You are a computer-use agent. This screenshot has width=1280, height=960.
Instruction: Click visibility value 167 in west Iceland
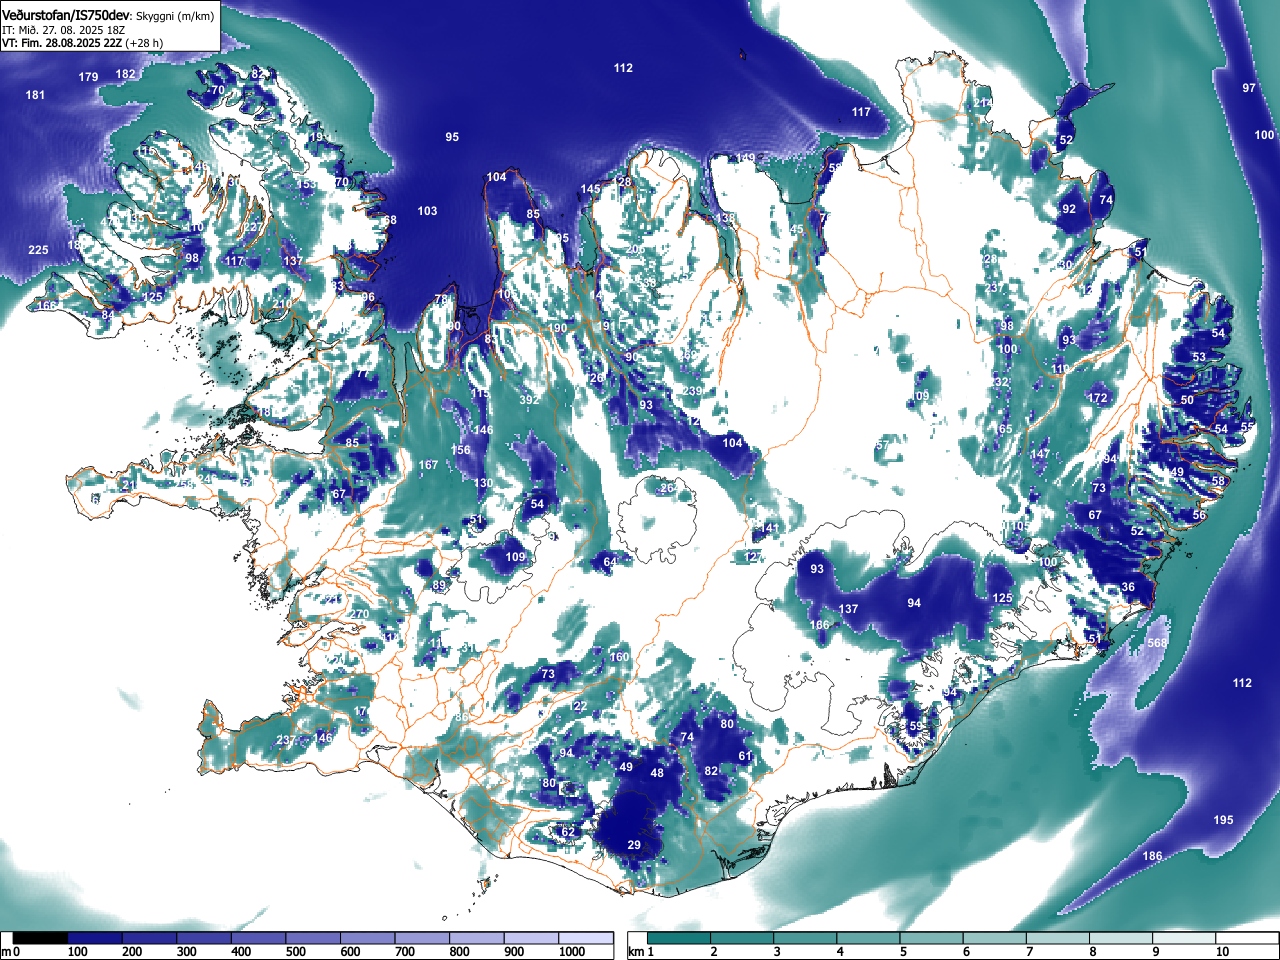coord(428,465)
